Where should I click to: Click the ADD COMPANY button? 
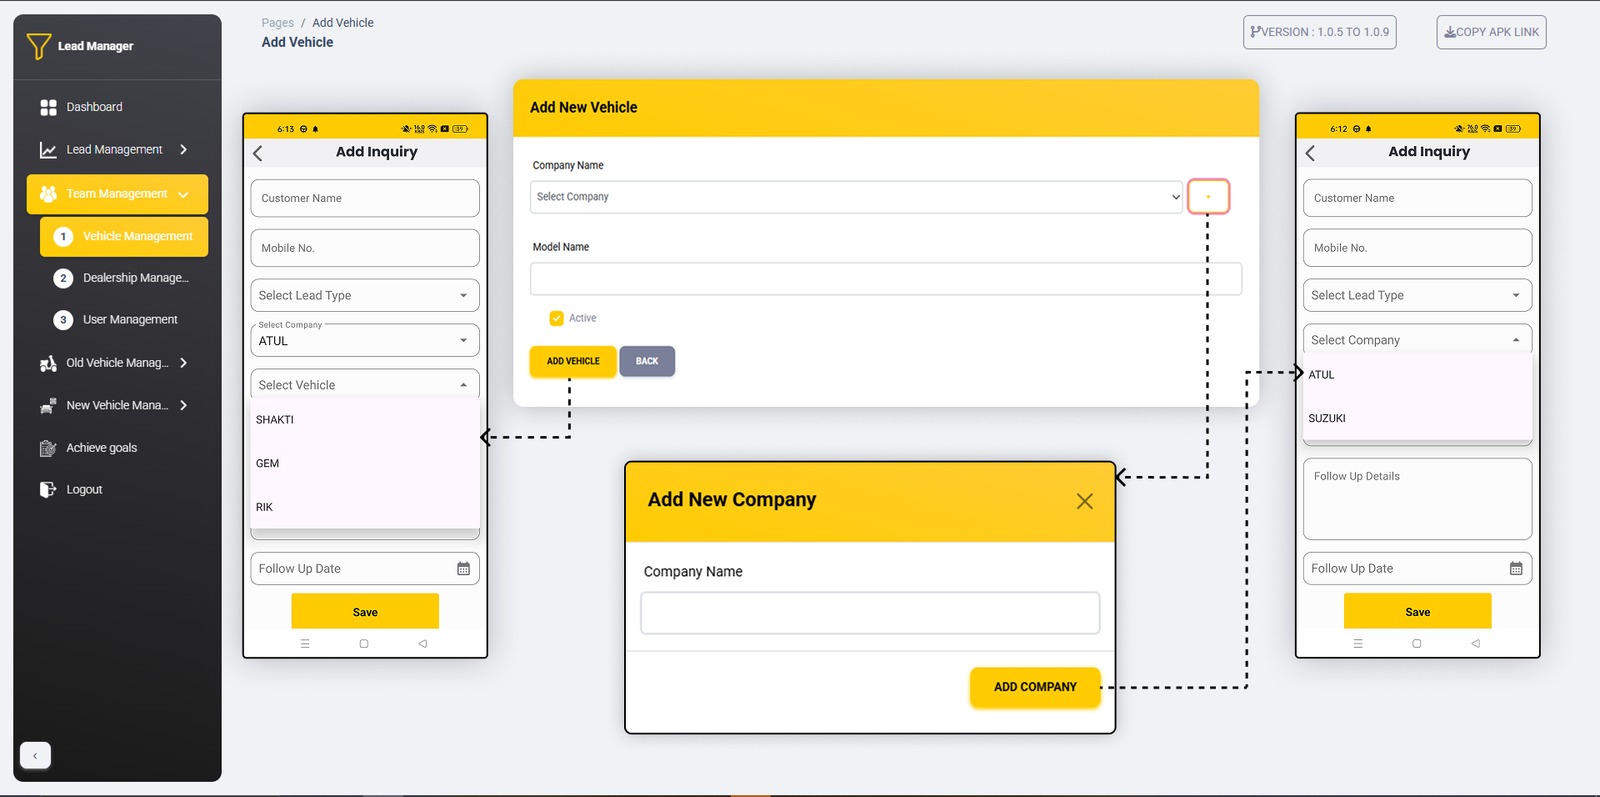[1035, 687]
